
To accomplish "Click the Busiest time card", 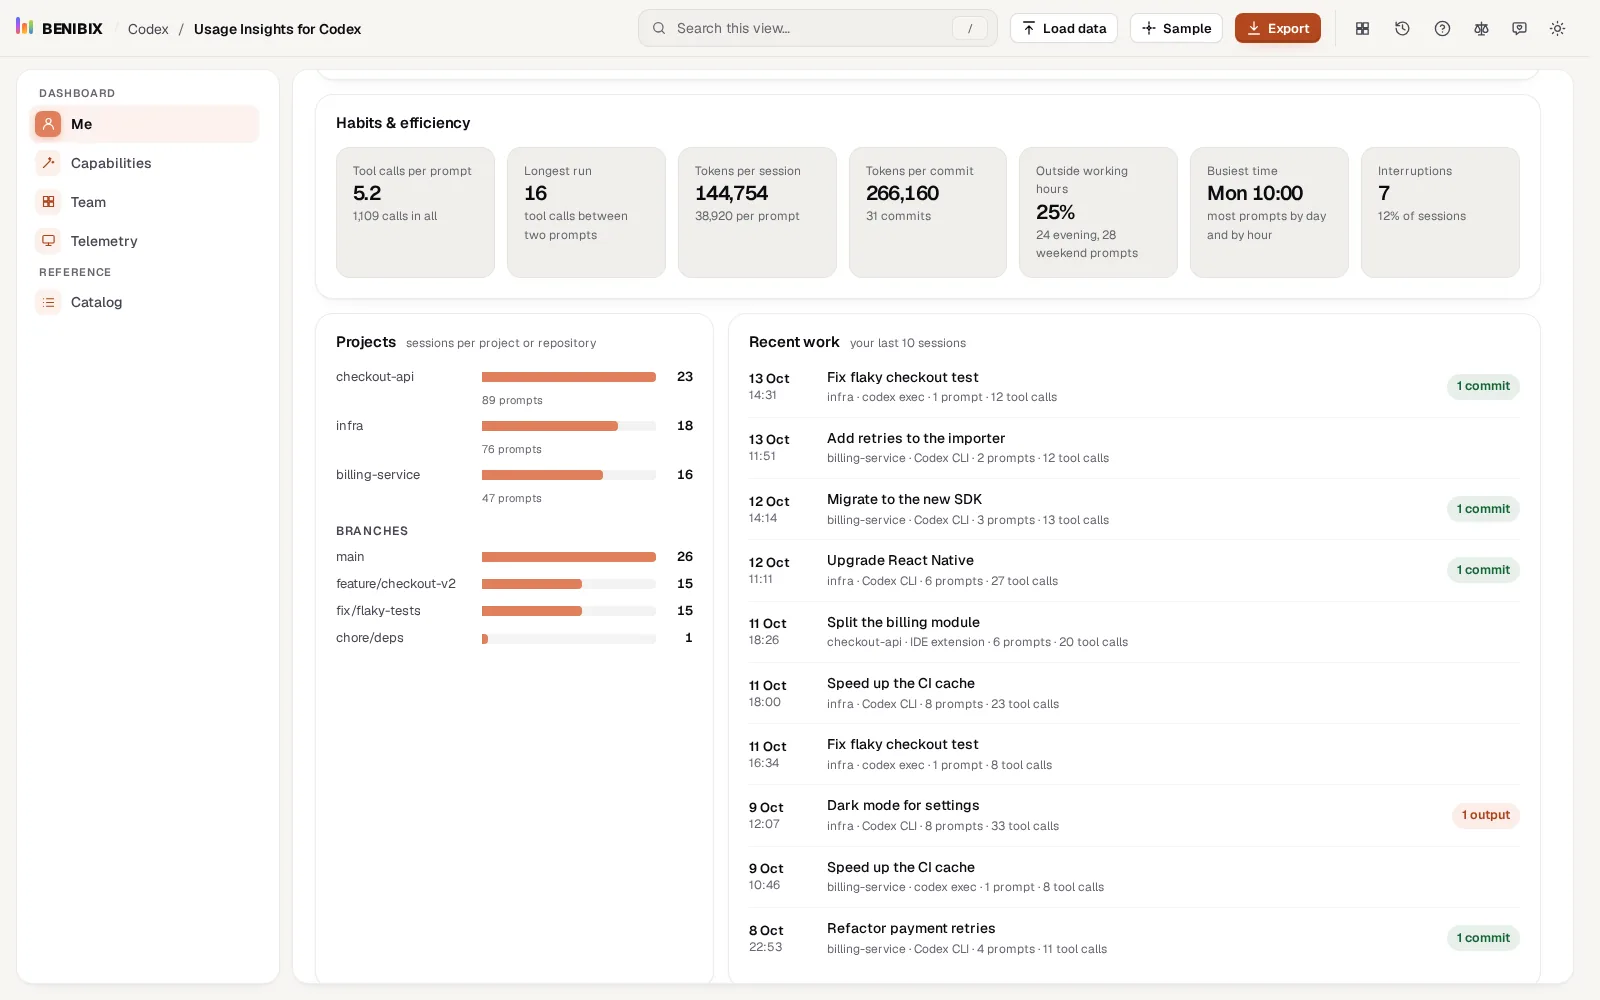I will coord(1269,212).
